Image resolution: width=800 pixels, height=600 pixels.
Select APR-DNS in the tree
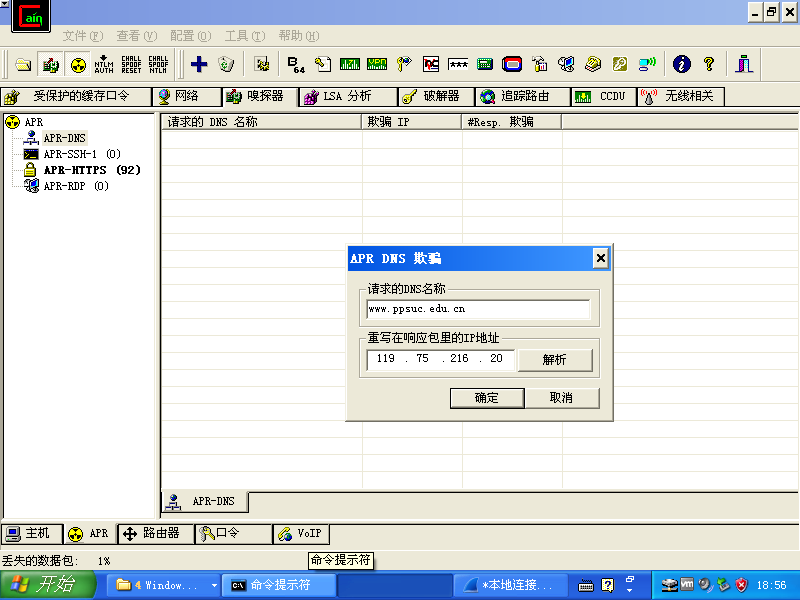click(64, 138)
